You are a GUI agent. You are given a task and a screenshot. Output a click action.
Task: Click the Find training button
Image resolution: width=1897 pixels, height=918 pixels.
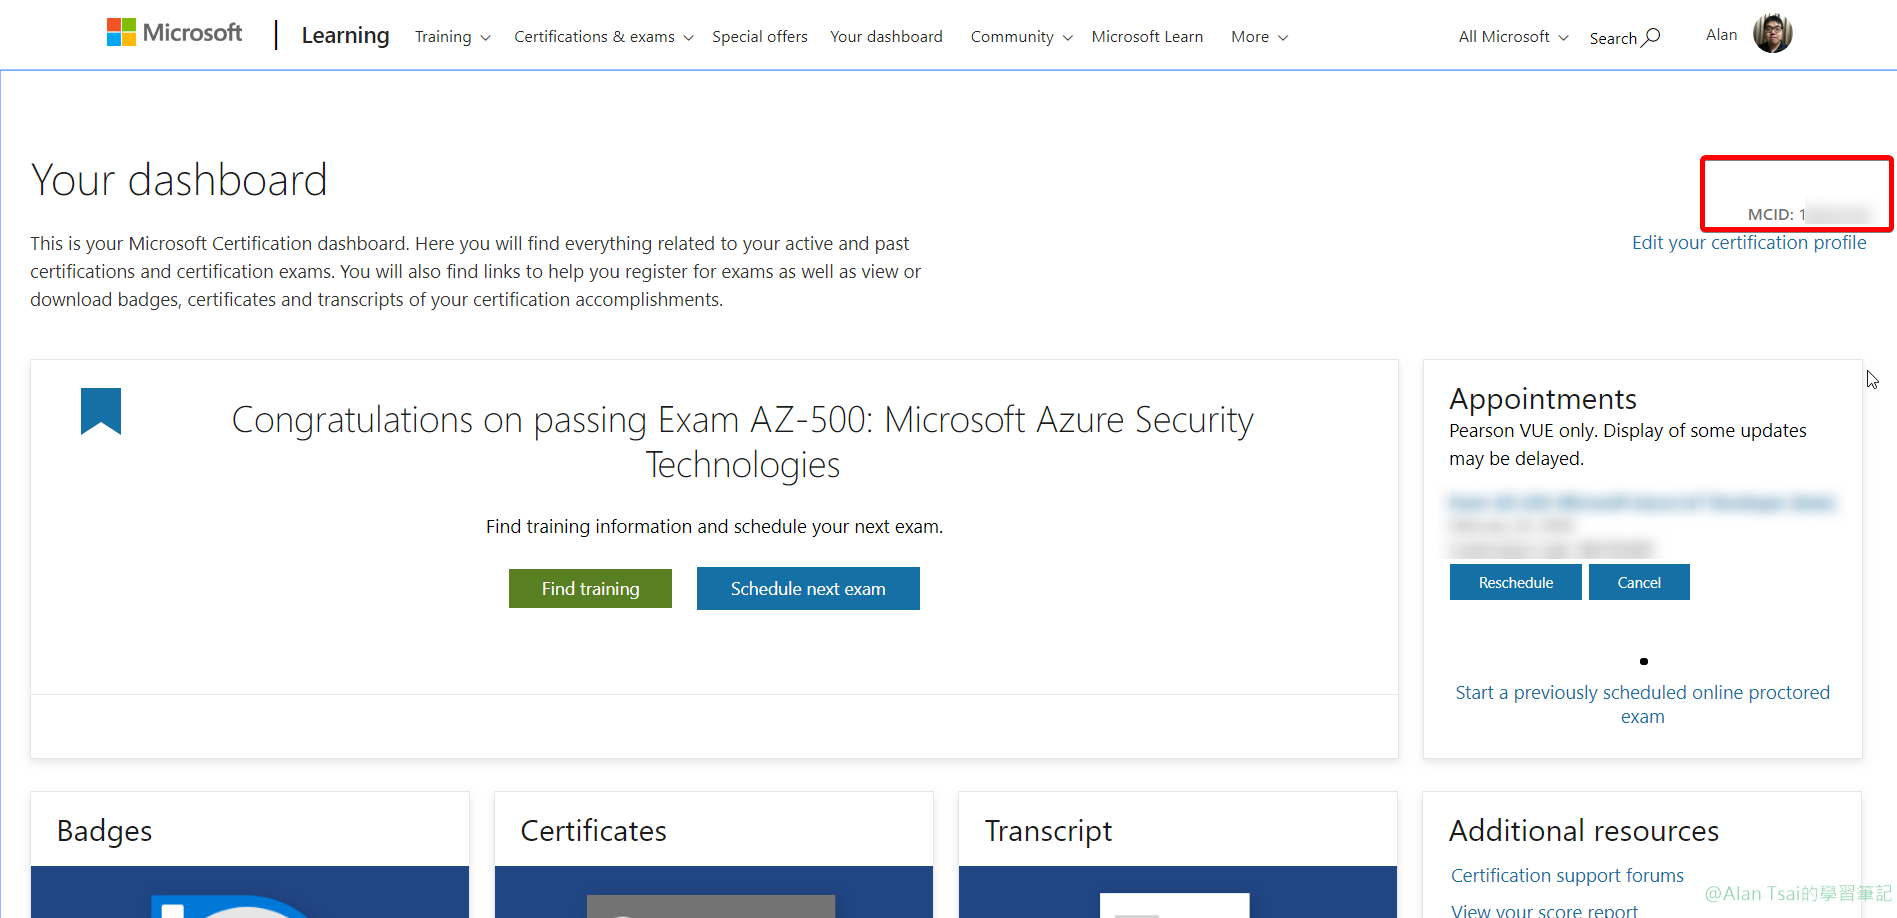[x=590, y=589]
